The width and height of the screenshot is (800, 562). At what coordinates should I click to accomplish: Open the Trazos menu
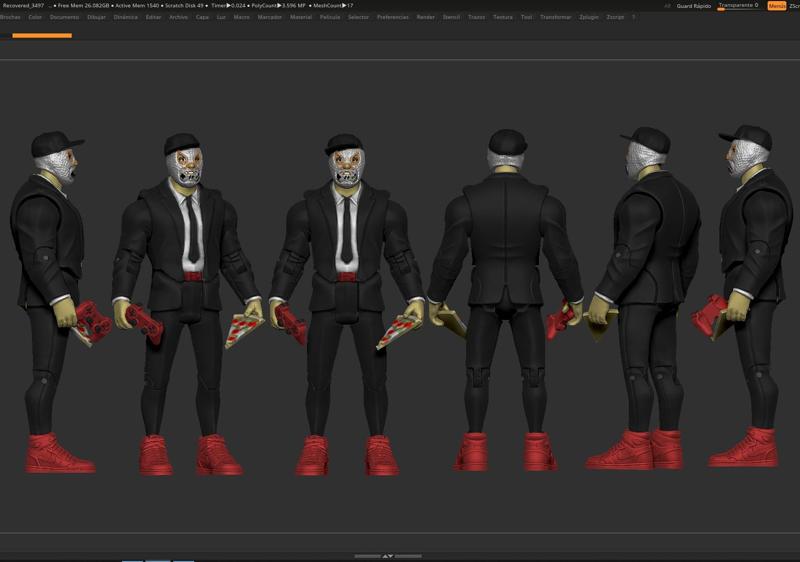click(x=477, y=17)
